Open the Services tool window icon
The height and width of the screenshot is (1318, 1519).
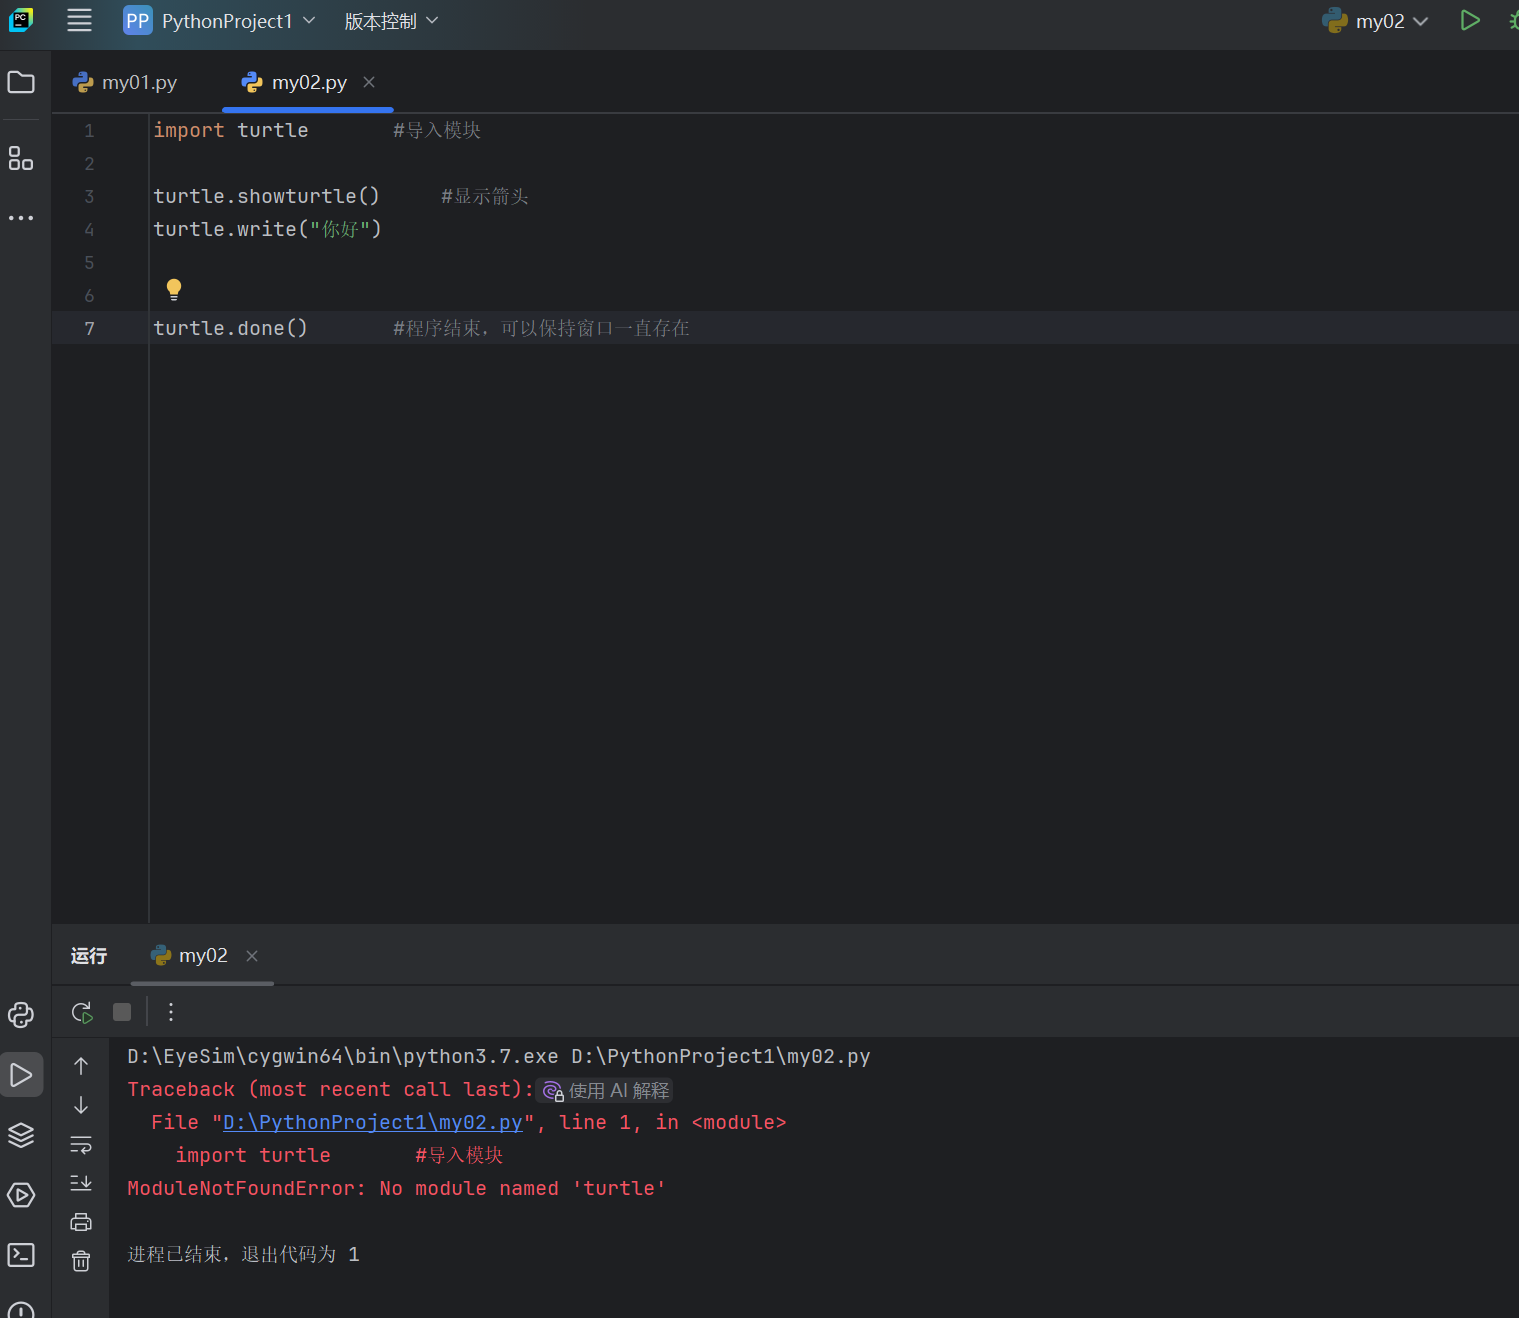[21, 1195]
